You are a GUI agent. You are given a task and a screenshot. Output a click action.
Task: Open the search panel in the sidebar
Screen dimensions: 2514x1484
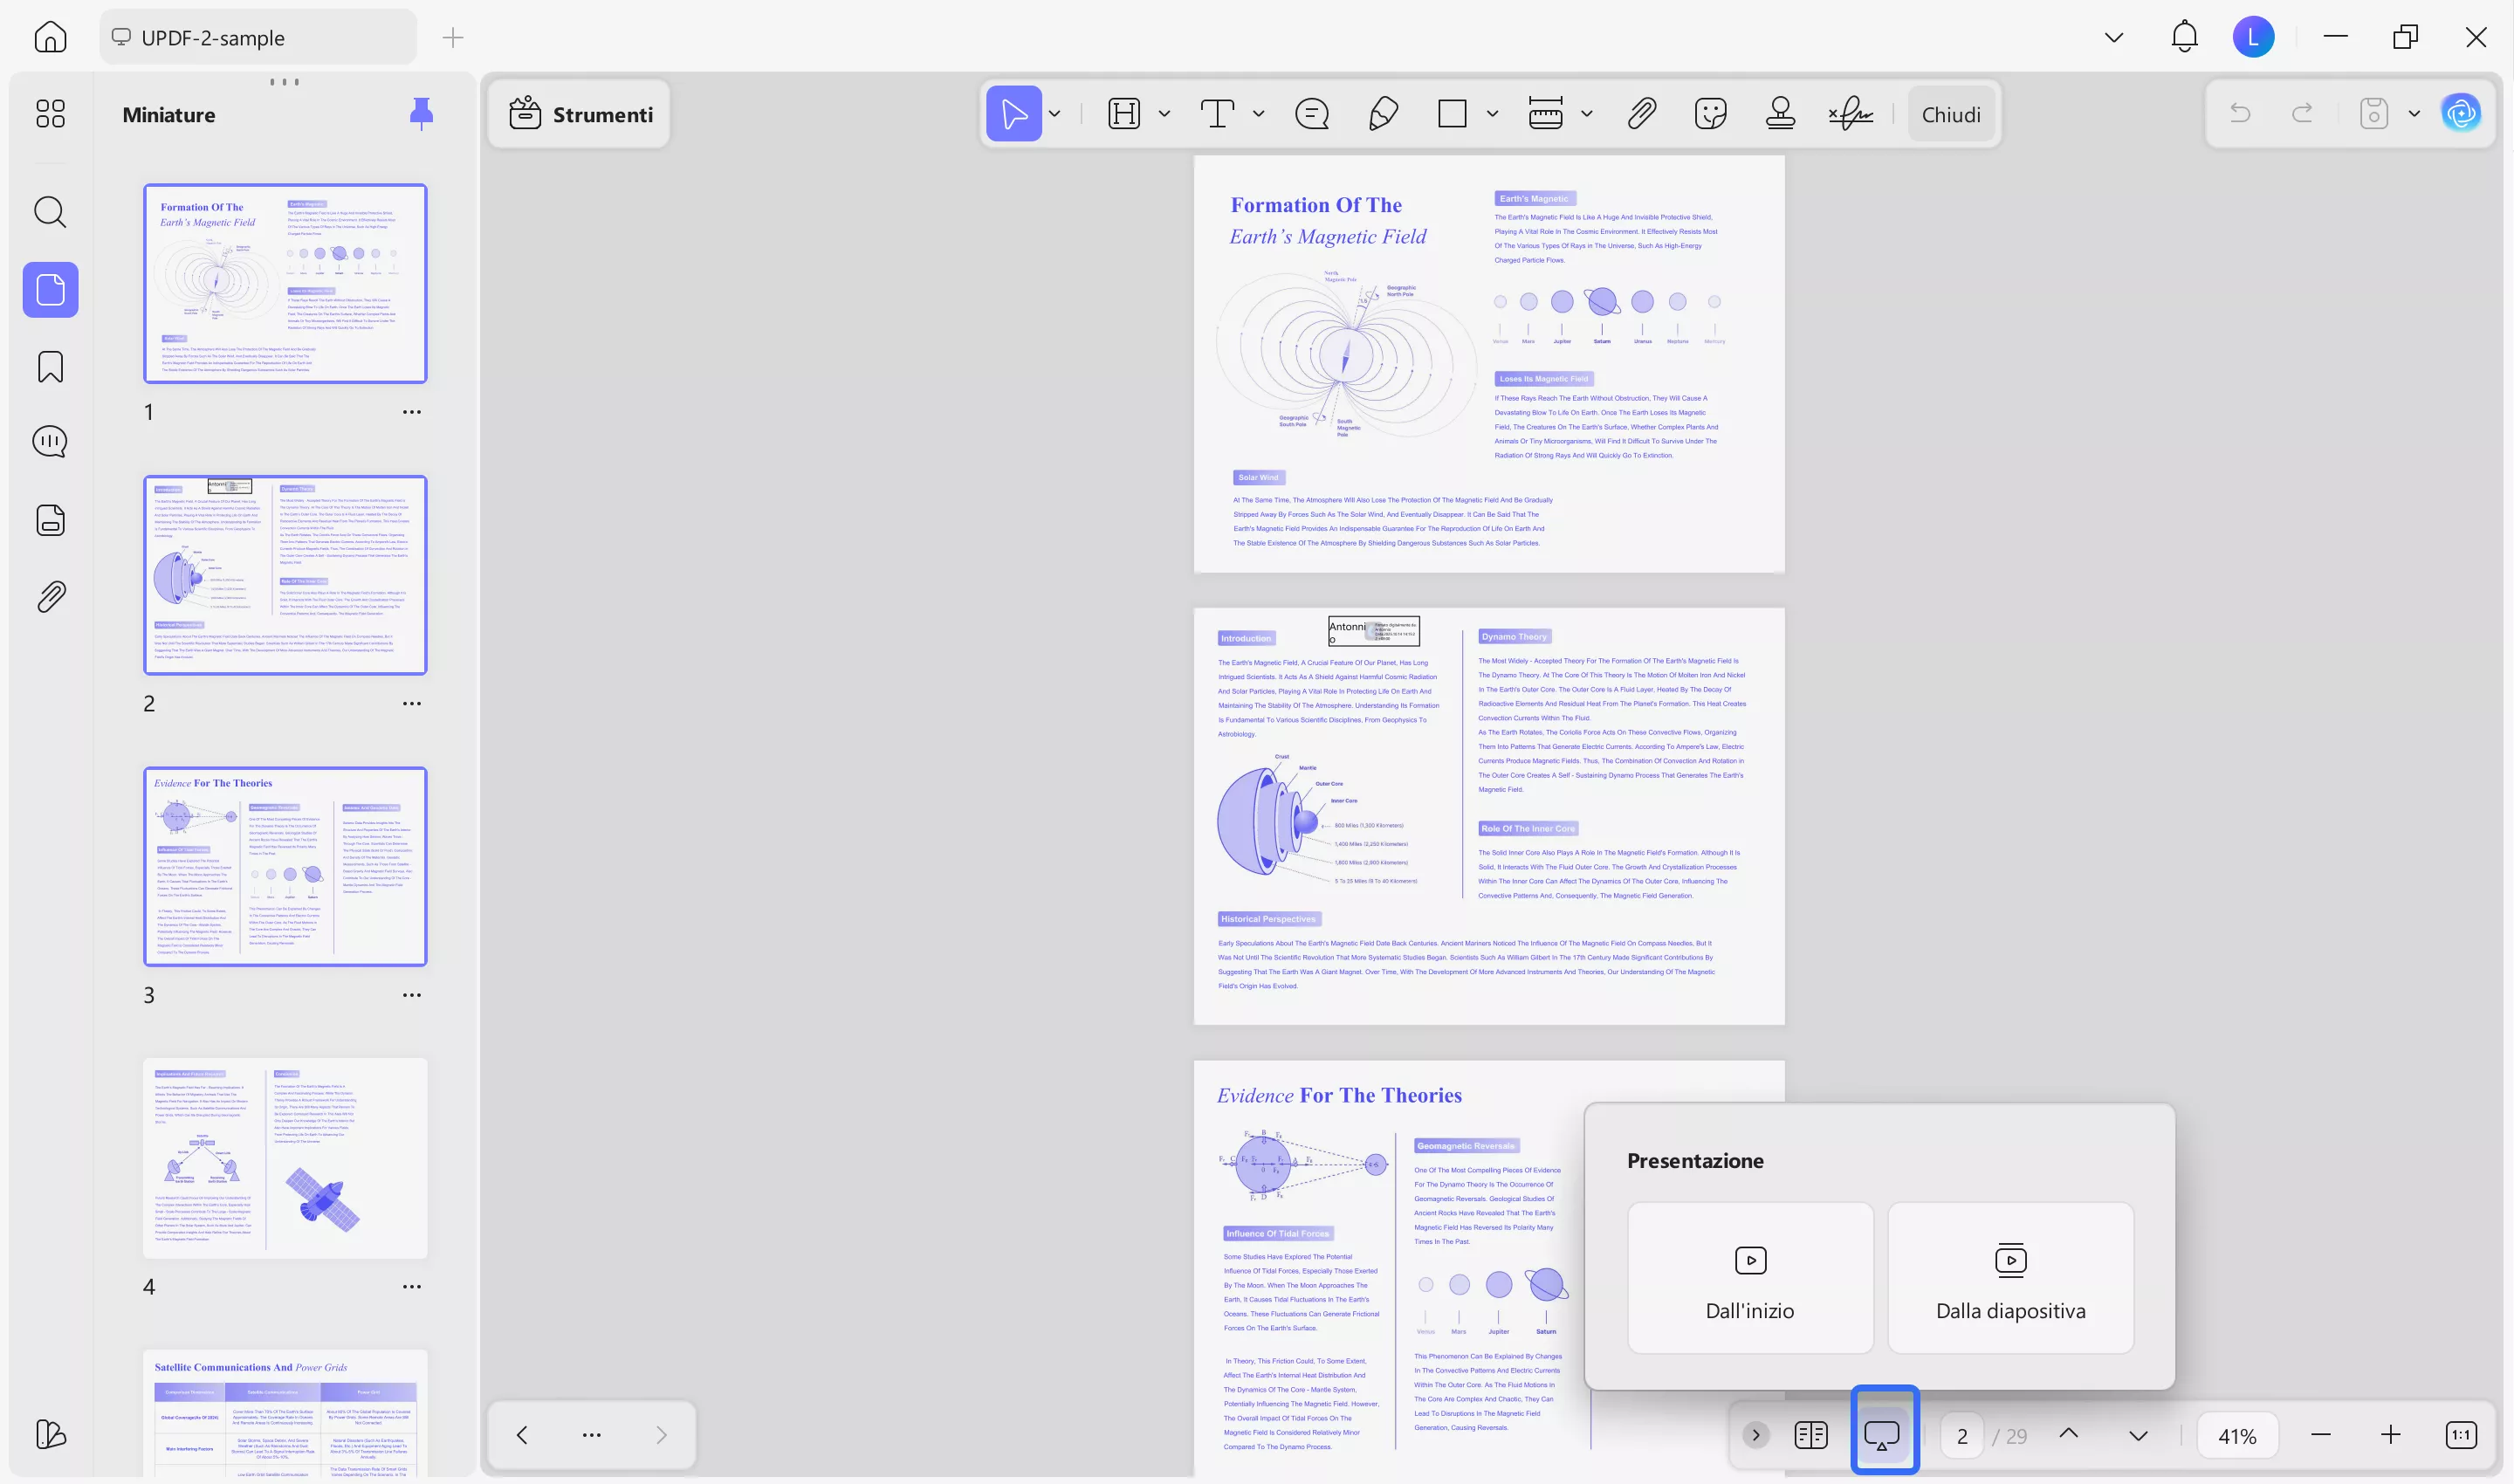click(49, 212)
